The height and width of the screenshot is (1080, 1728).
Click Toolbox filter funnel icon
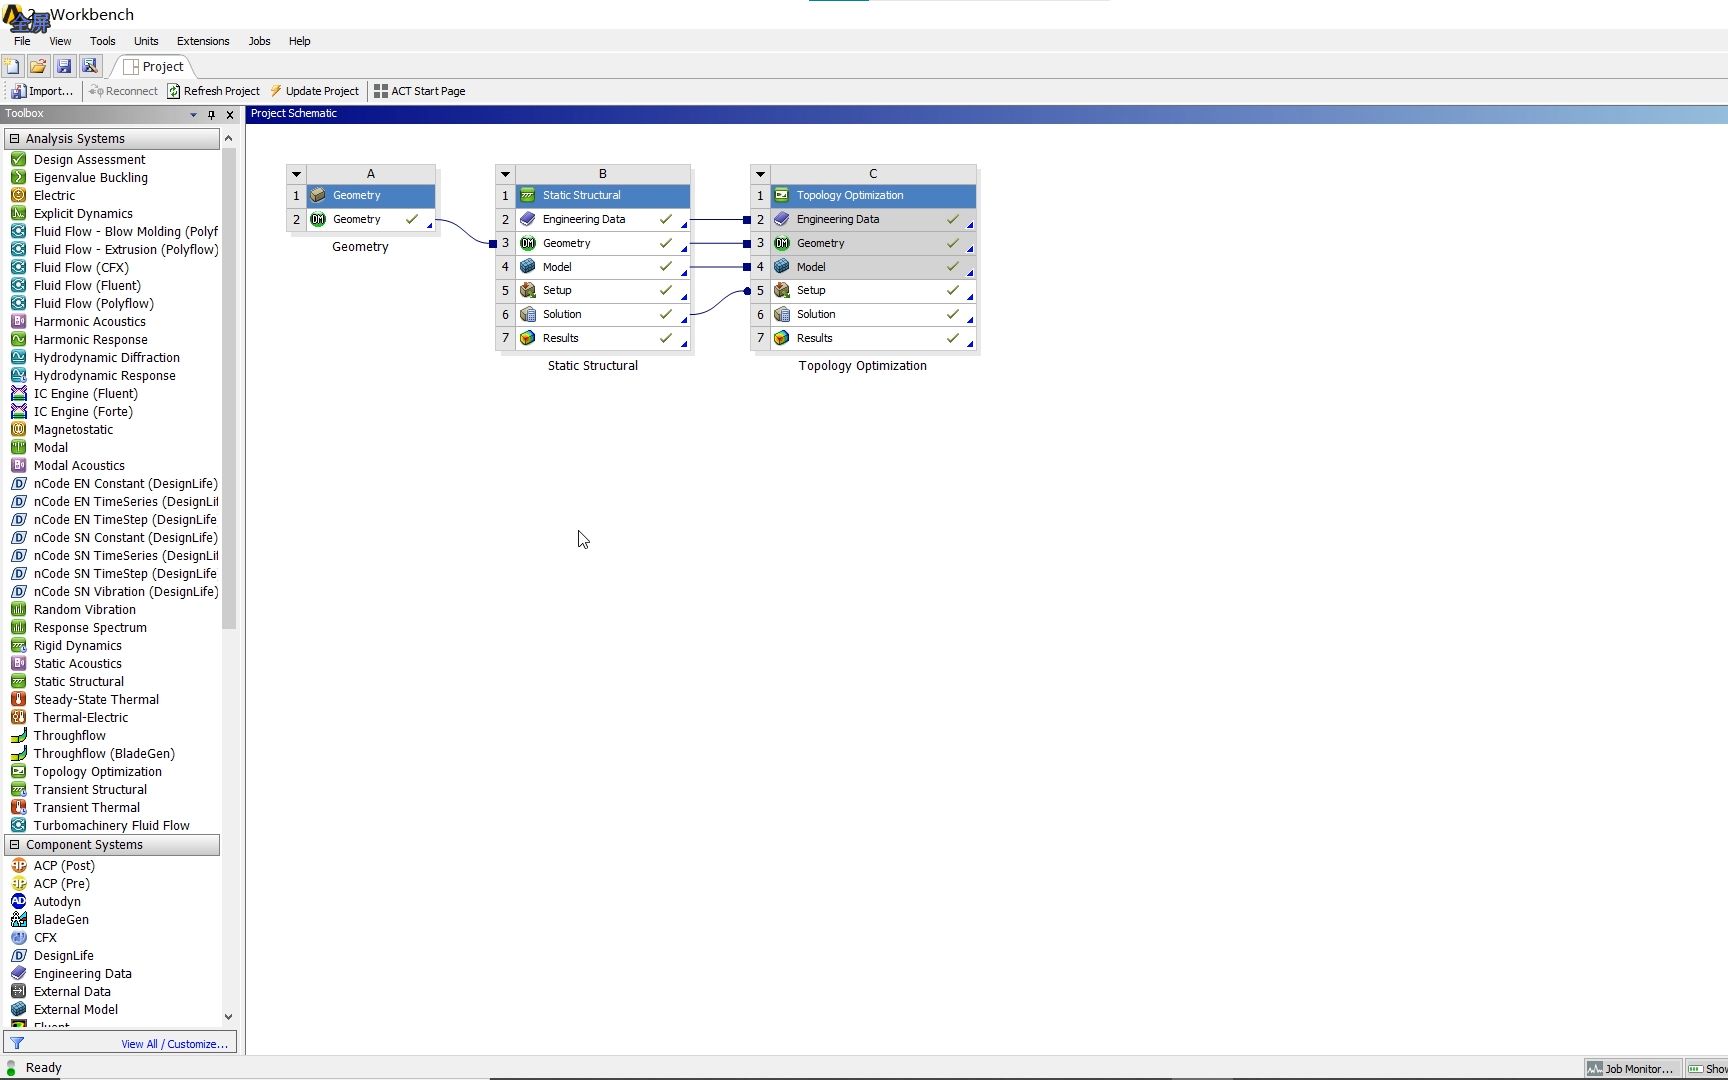pos(17,1043)
